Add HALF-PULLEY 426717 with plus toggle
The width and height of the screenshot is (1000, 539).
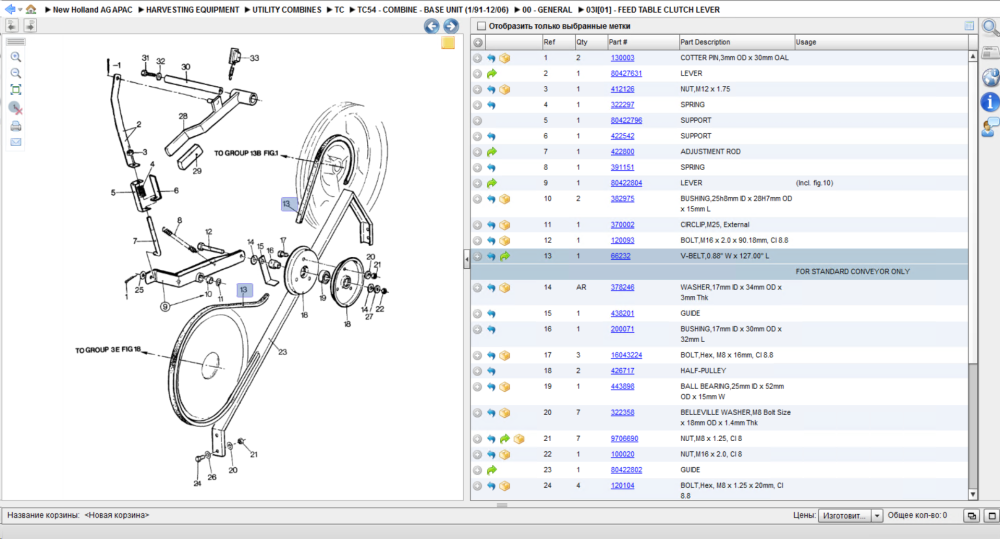pos(477,371)
